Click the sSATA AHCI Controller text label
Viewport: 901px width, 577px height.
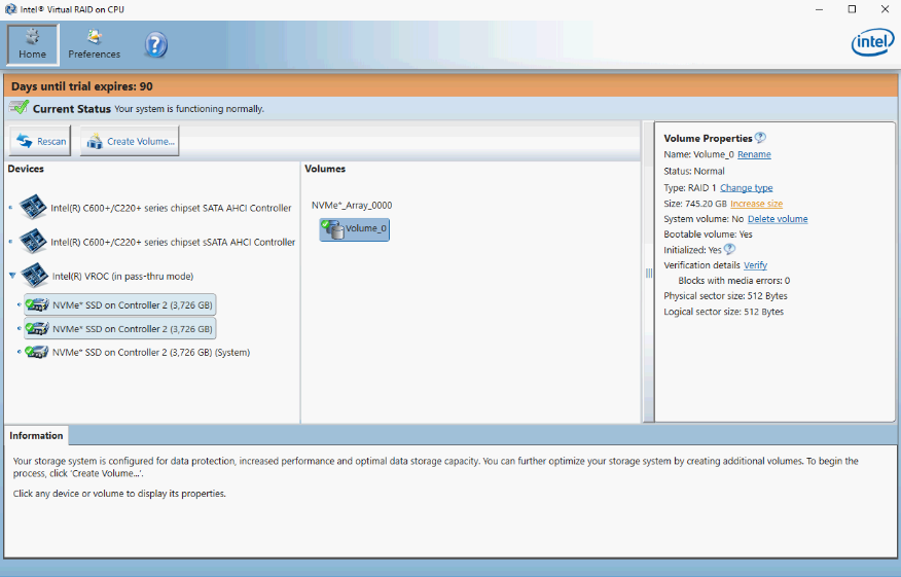point(173,243)
